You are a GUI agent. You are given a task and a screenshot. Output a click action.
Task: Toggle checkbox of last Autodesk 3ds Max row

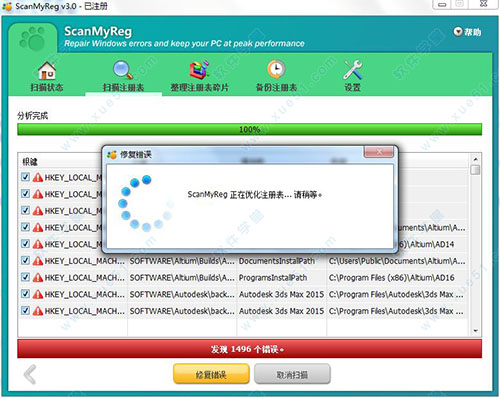click(25, 310)
